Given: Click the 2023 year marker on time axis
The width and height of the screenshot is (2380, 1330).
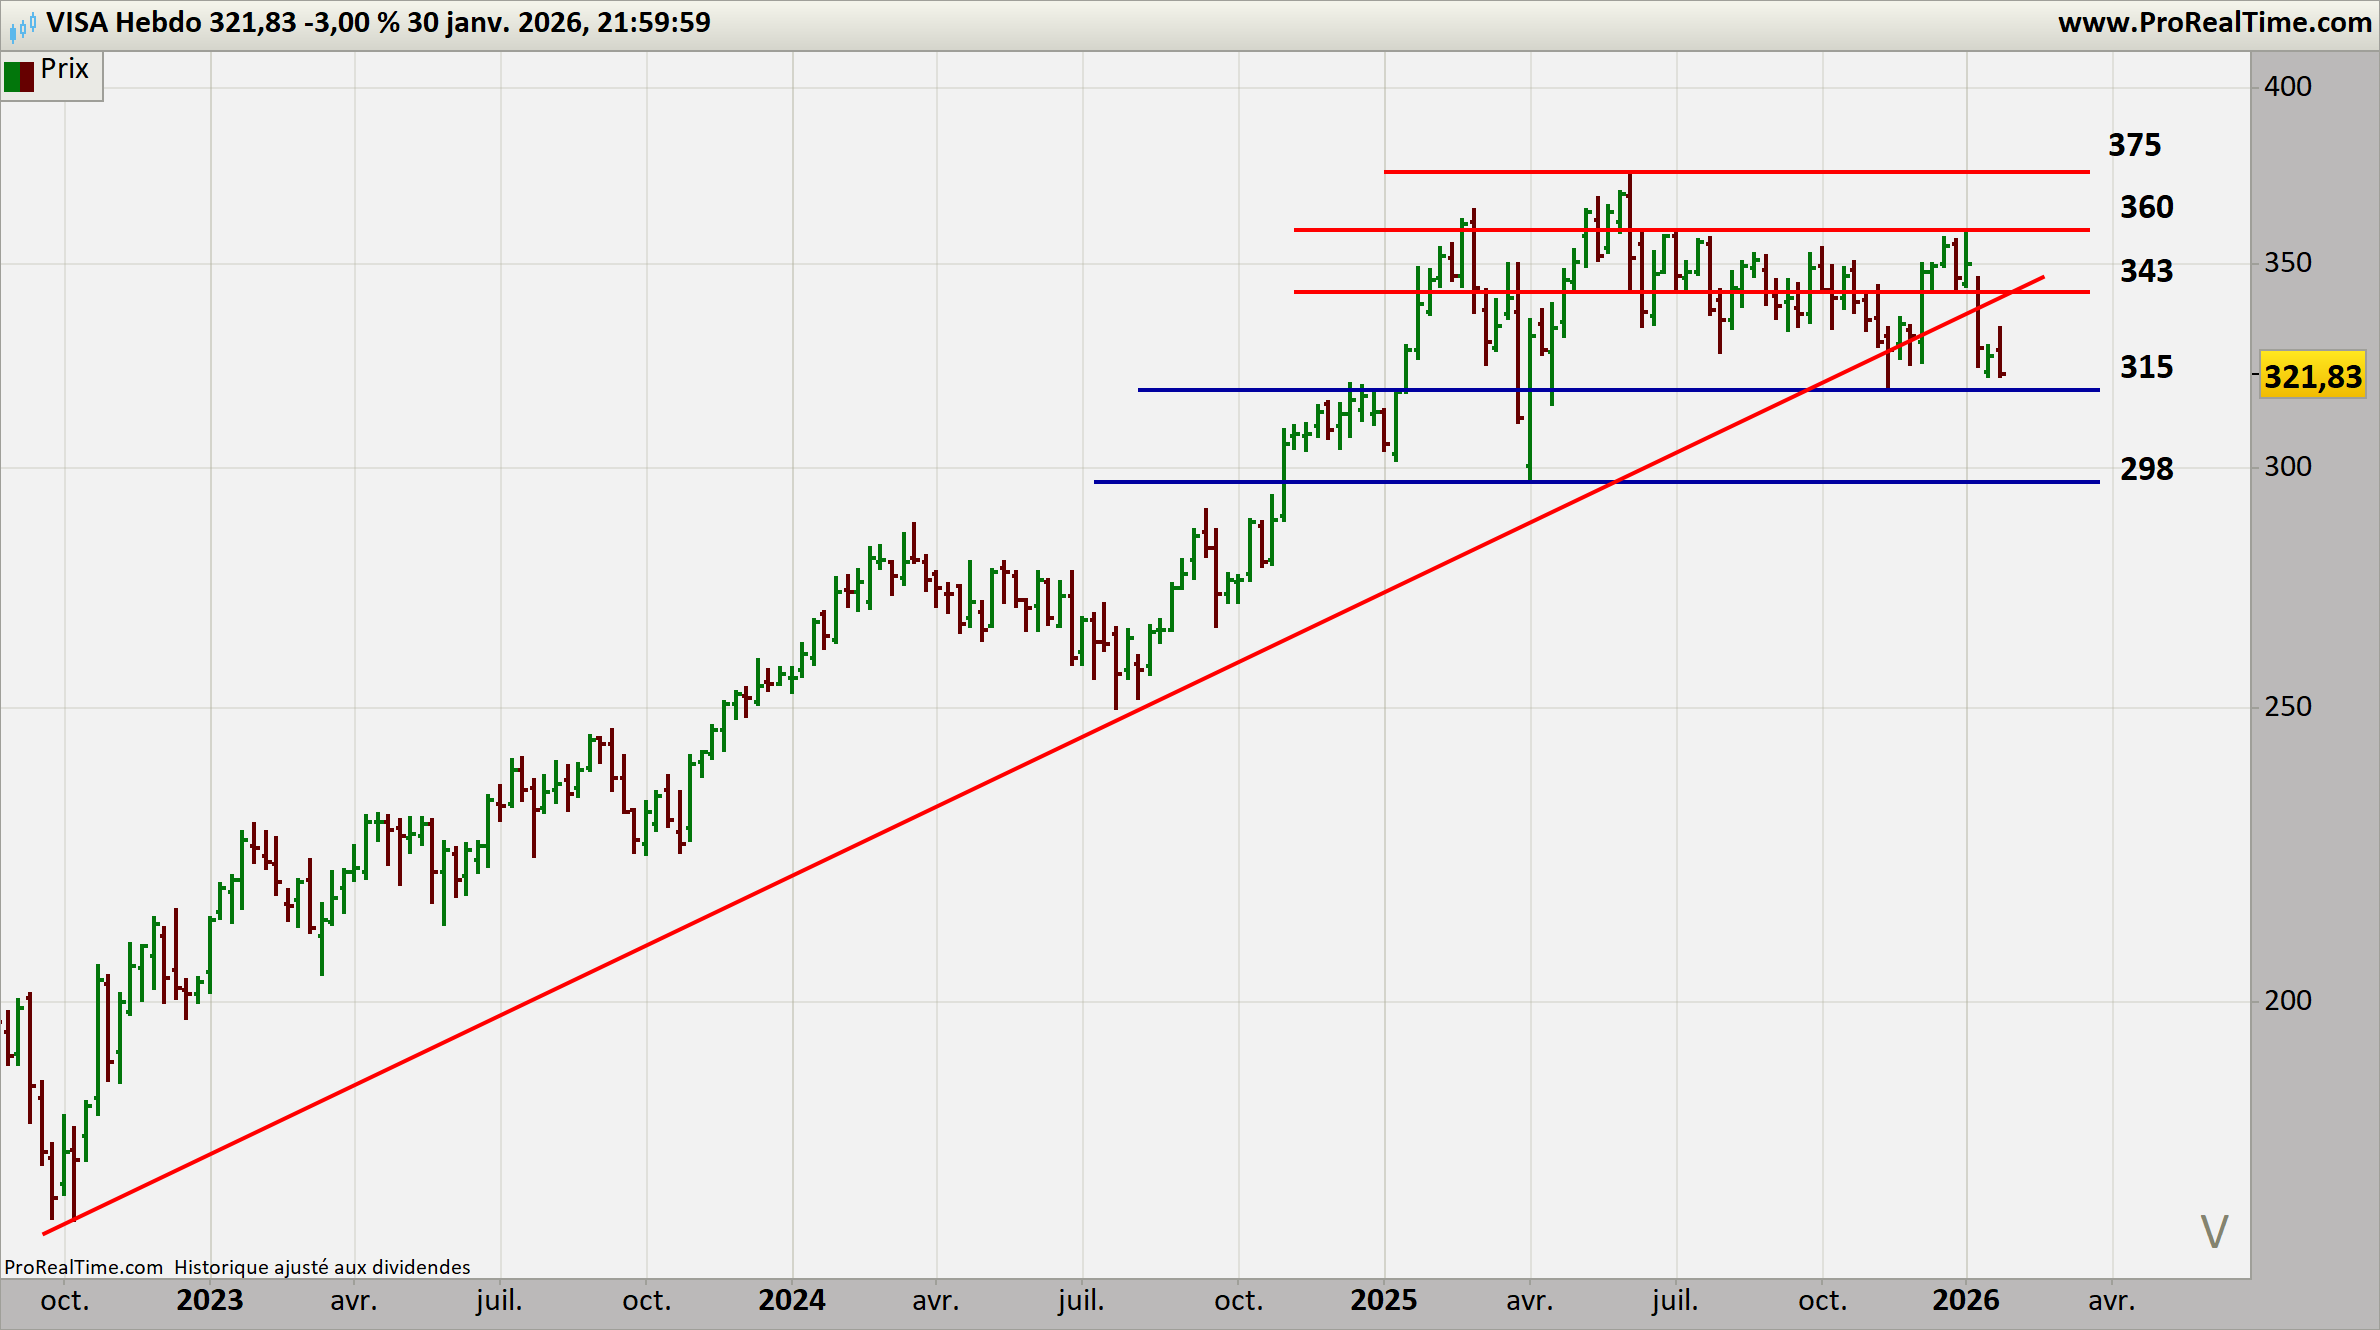Looking at the screenshot, I should (x=209, y=1300).
